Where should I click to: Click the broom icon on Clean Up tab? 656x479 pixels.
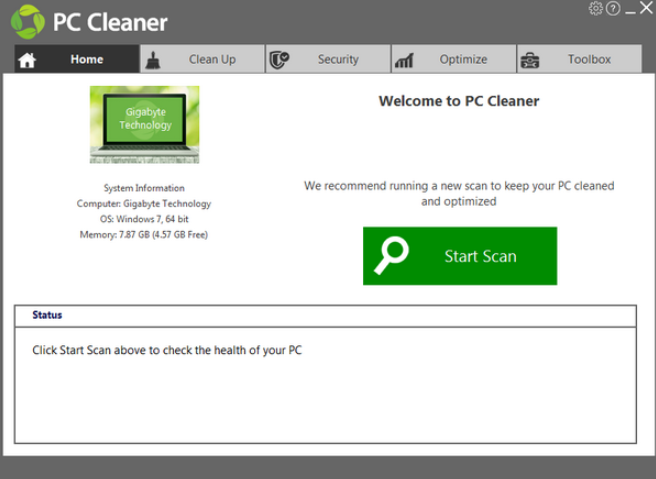pos(153,60)
